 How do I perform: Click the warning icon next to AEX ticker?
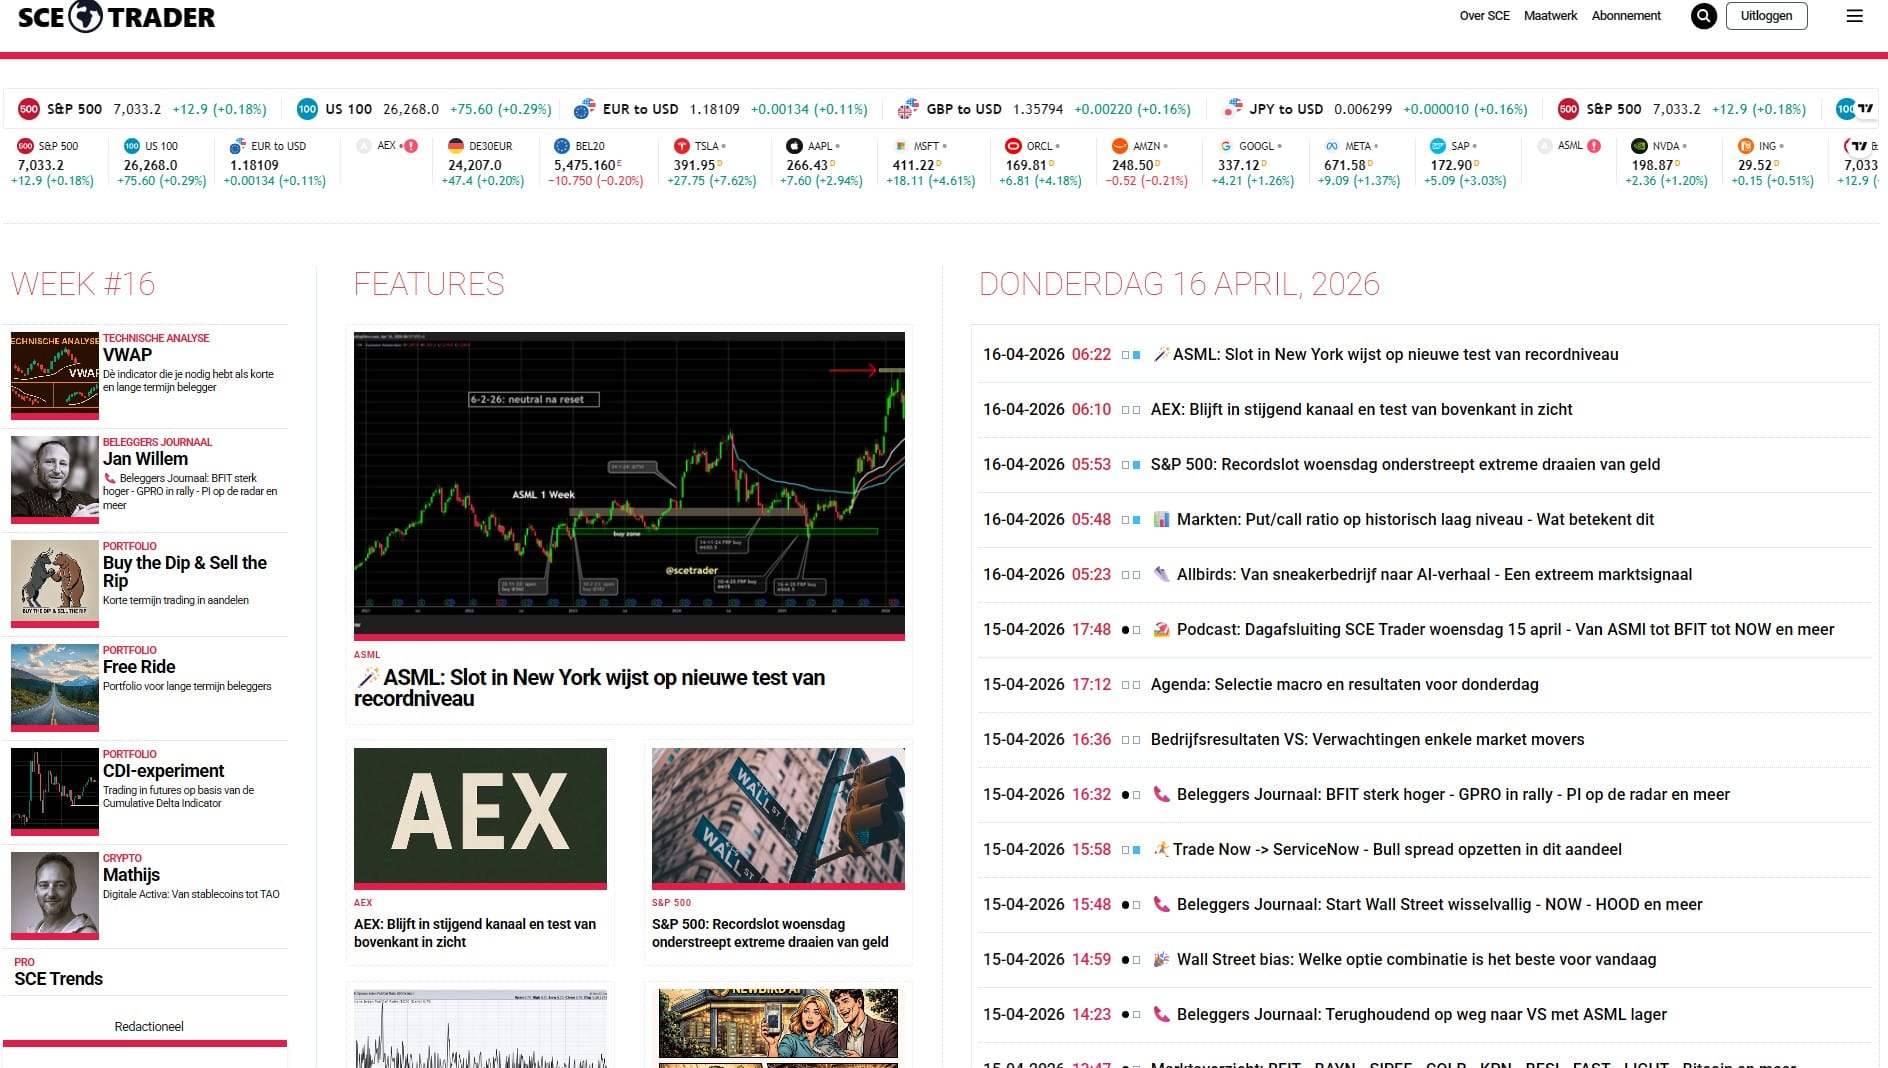tap(410, 145)
